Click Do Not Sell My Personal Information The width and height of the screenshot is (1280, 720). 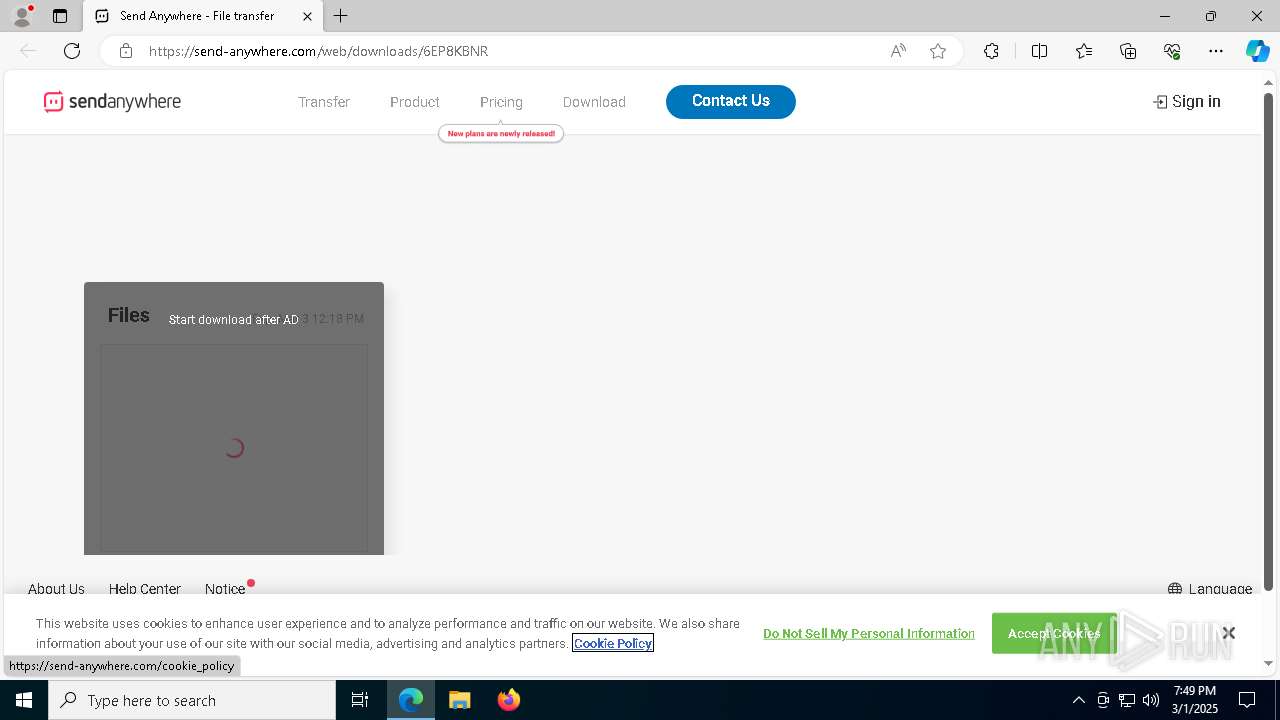869,634
